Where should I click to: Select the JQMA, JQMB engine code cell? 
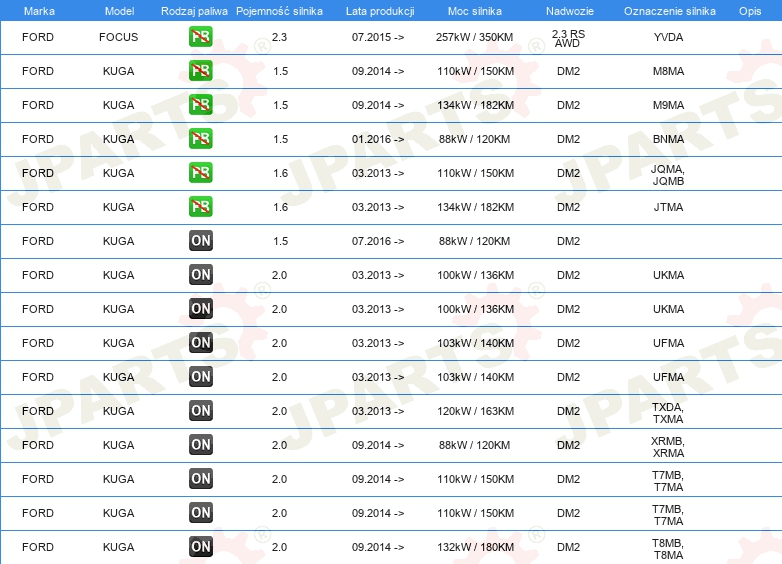(668, 175)
